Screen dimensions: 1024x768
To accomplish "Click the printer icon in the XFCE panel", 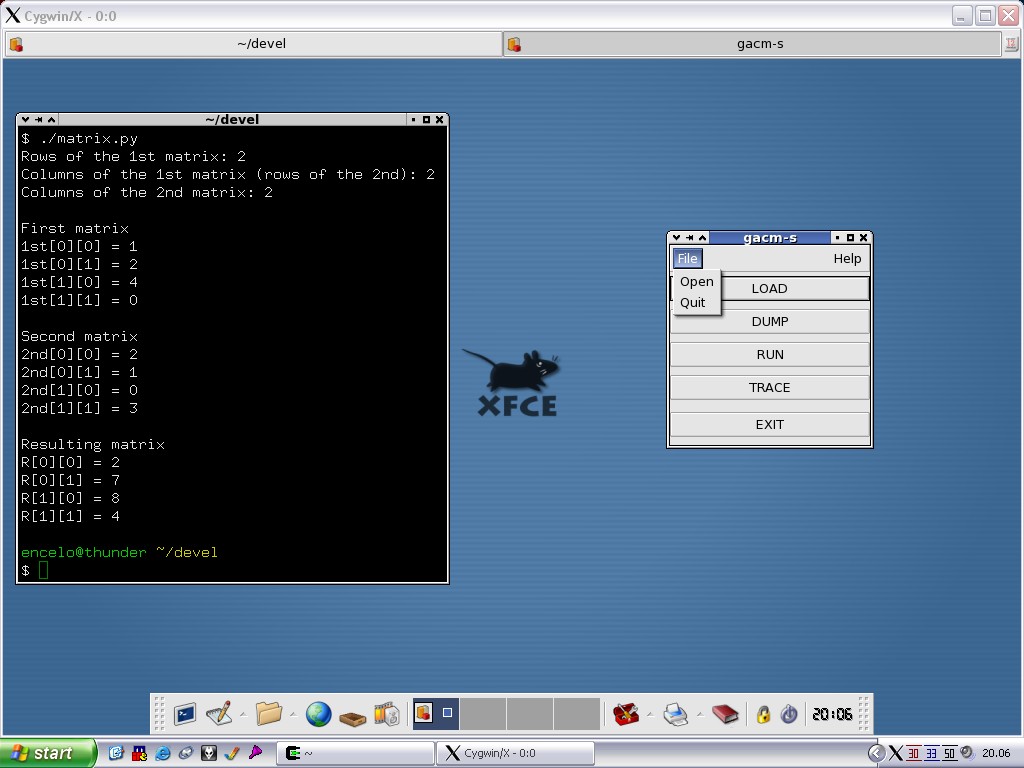I will (675, 714).
